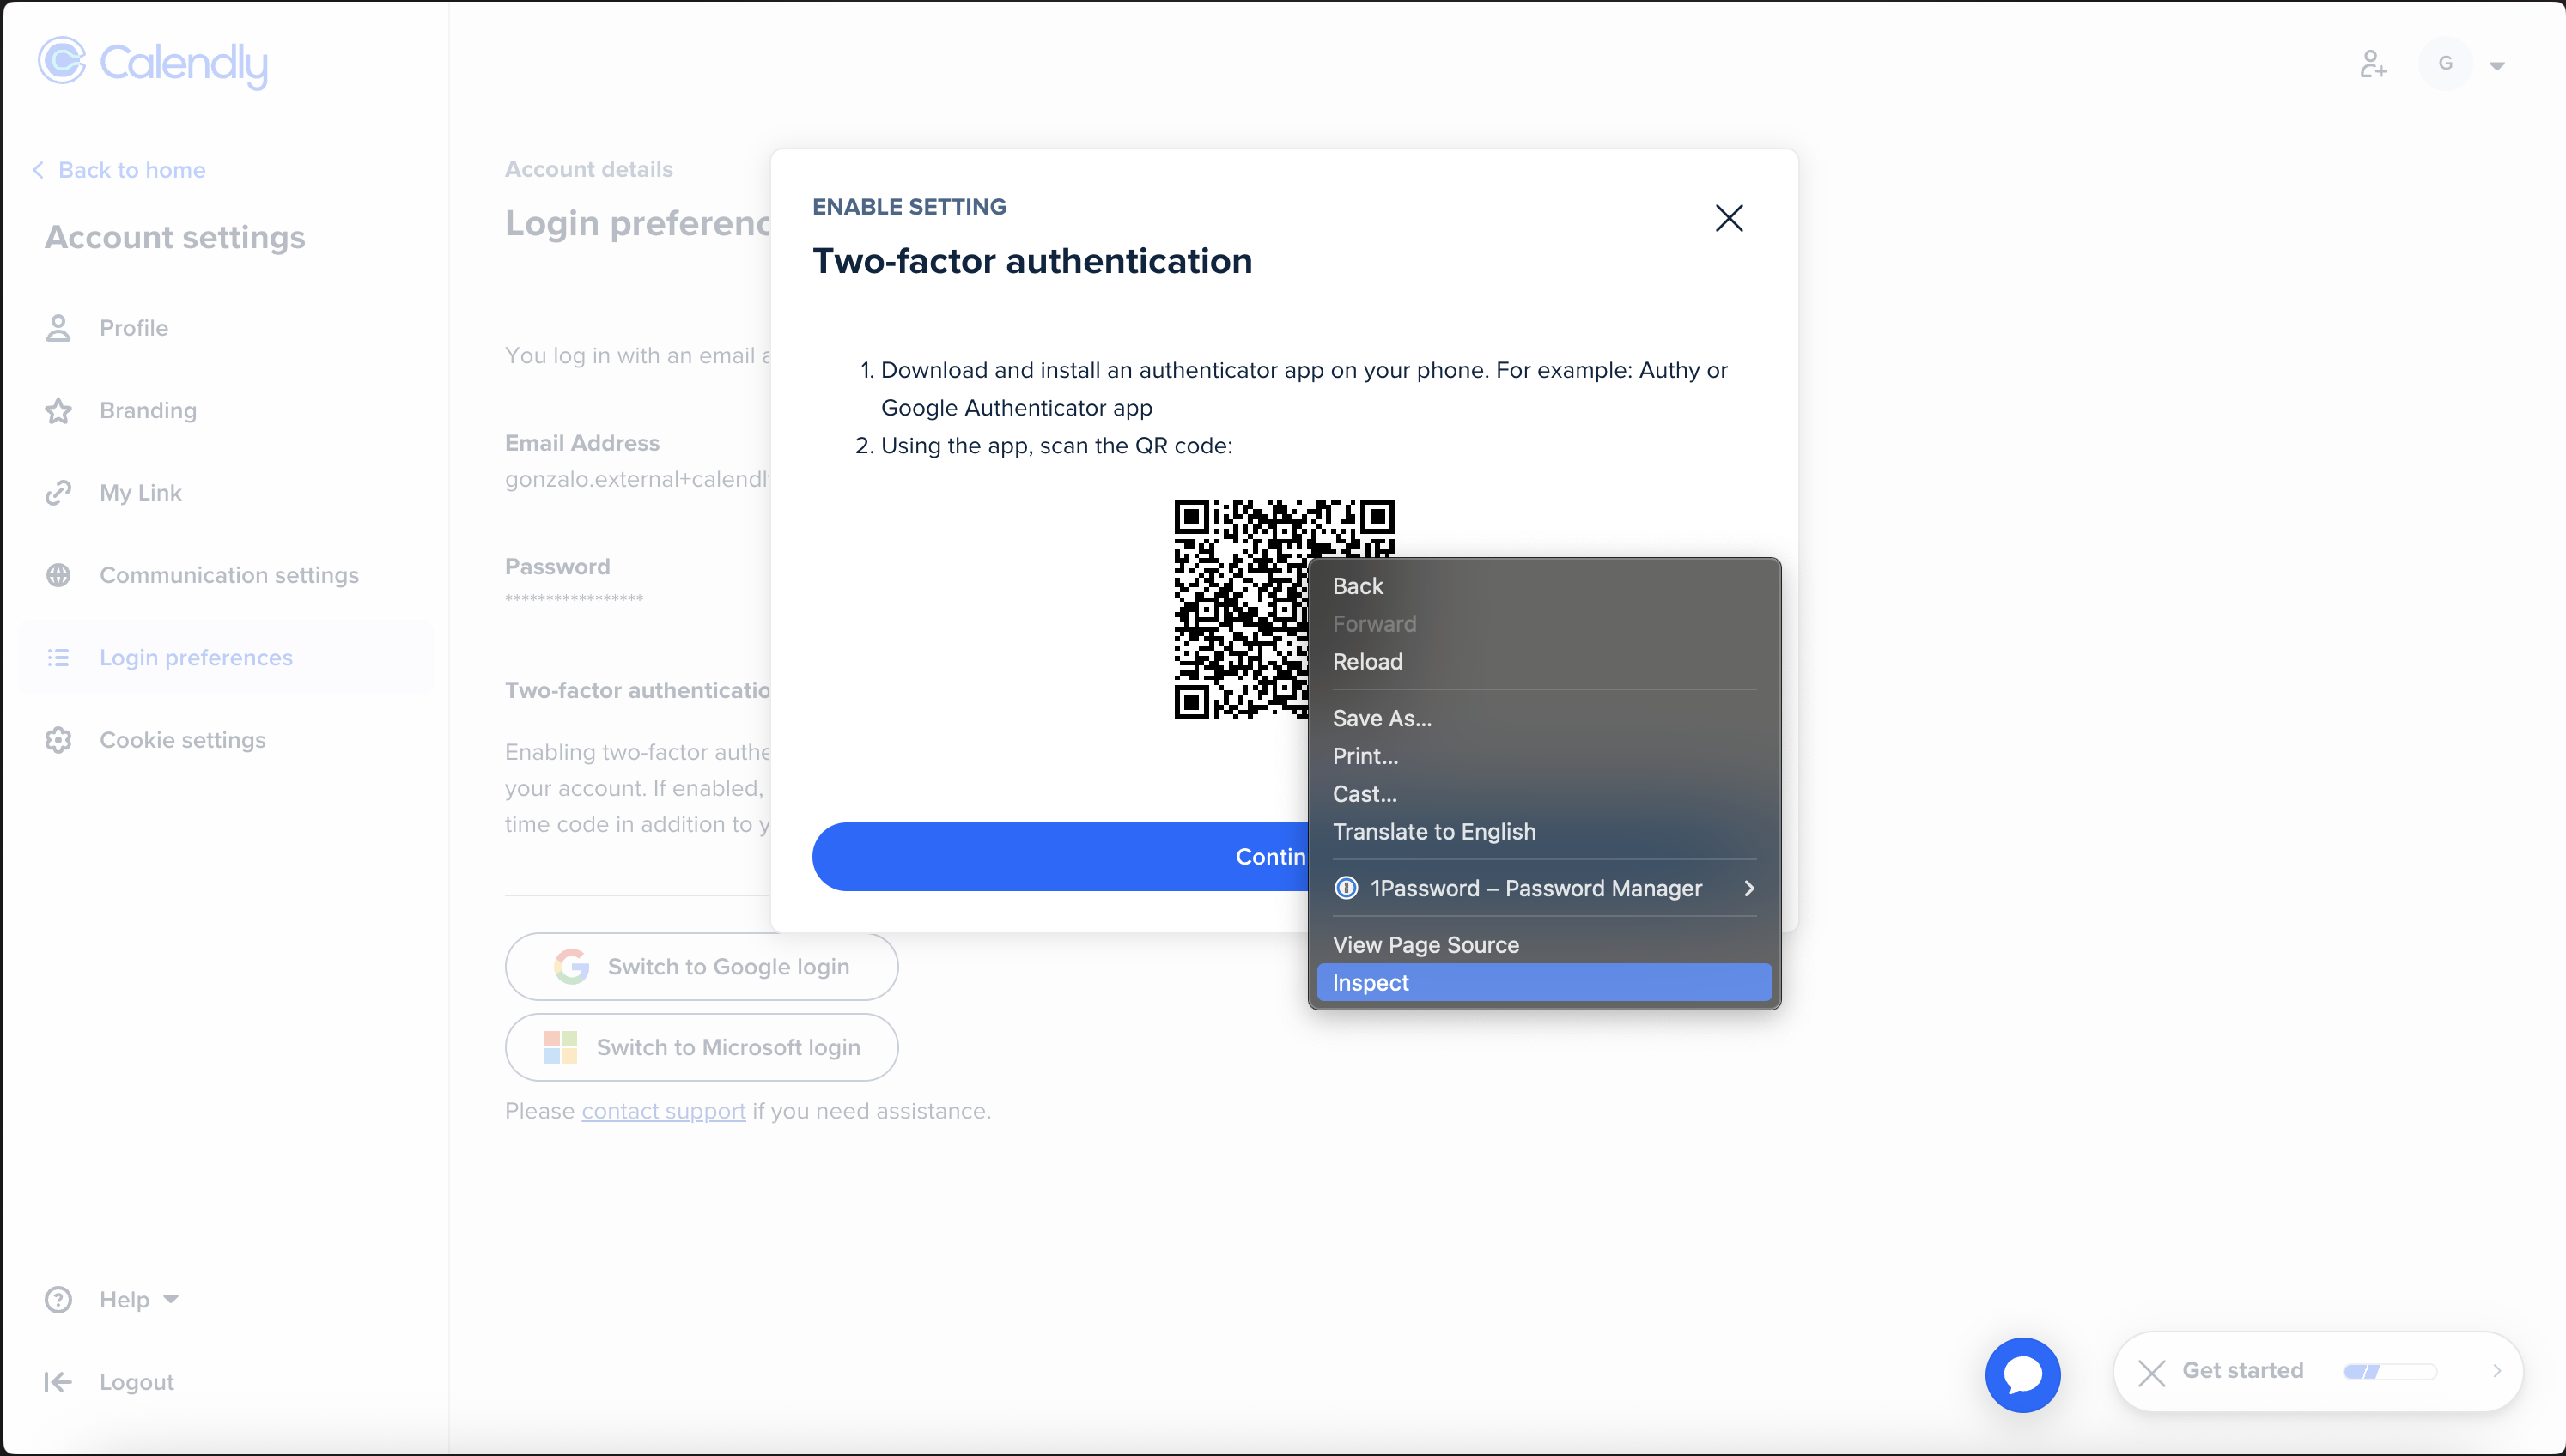Click the Calendly logo icon
This screenshot has width=2566, height=1456.
pos(62,62)
